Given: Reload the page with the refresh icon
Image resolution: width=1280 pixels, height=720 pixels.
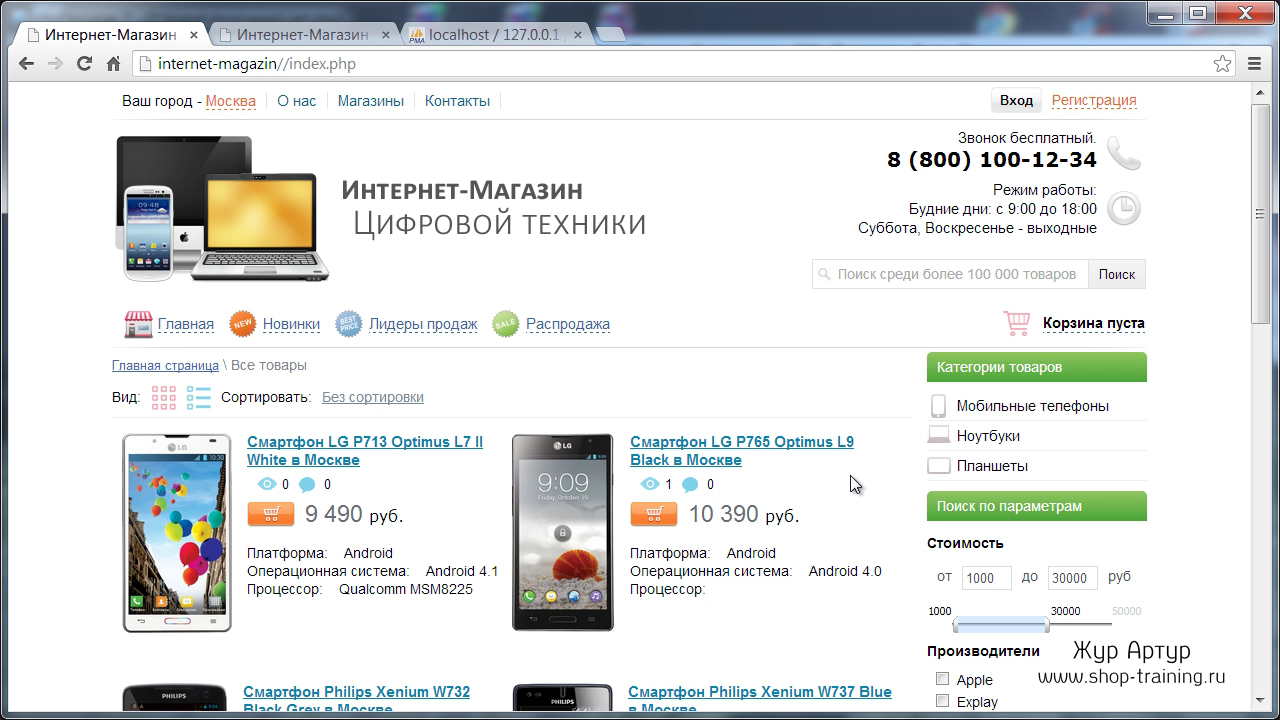Looking at the screenshot, I should [x=85, y=64].
